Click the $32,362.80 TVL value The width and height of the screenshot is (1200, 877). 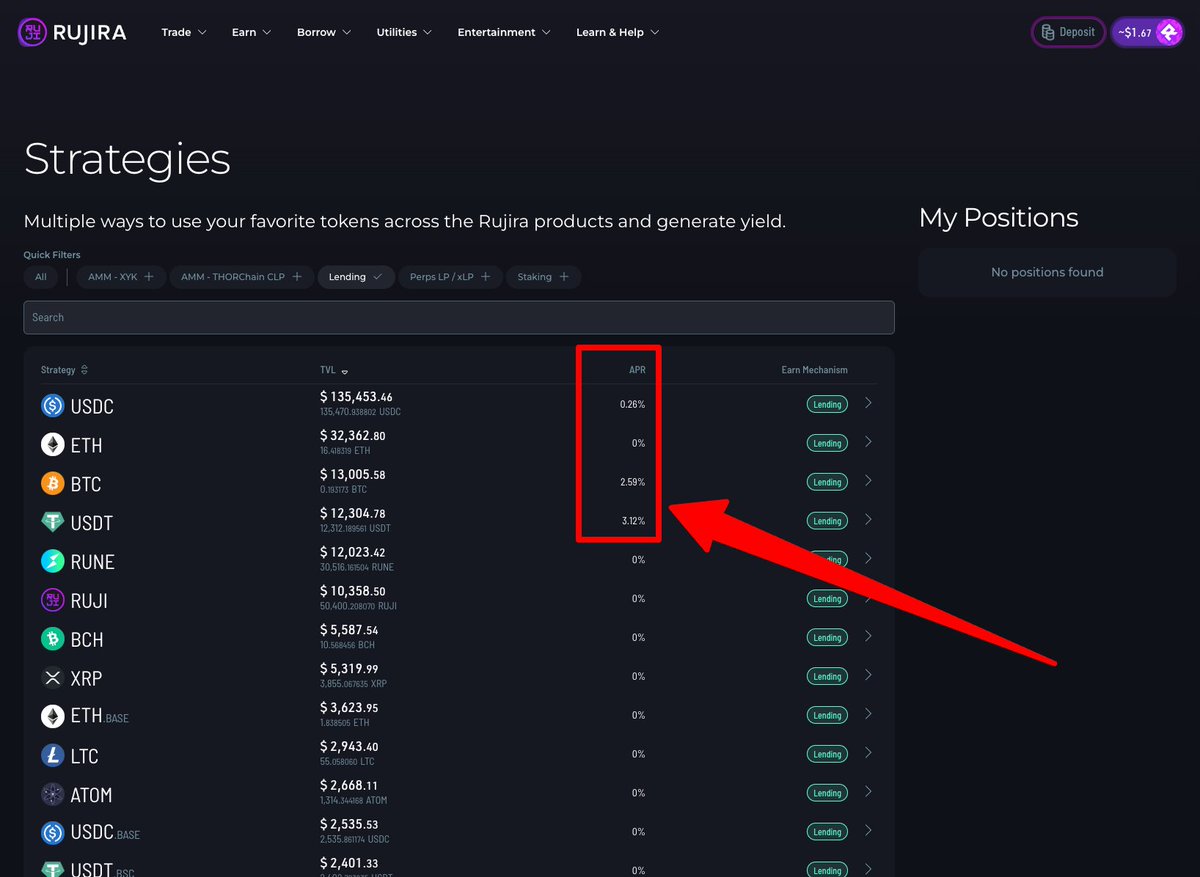[x=353, y=436]
